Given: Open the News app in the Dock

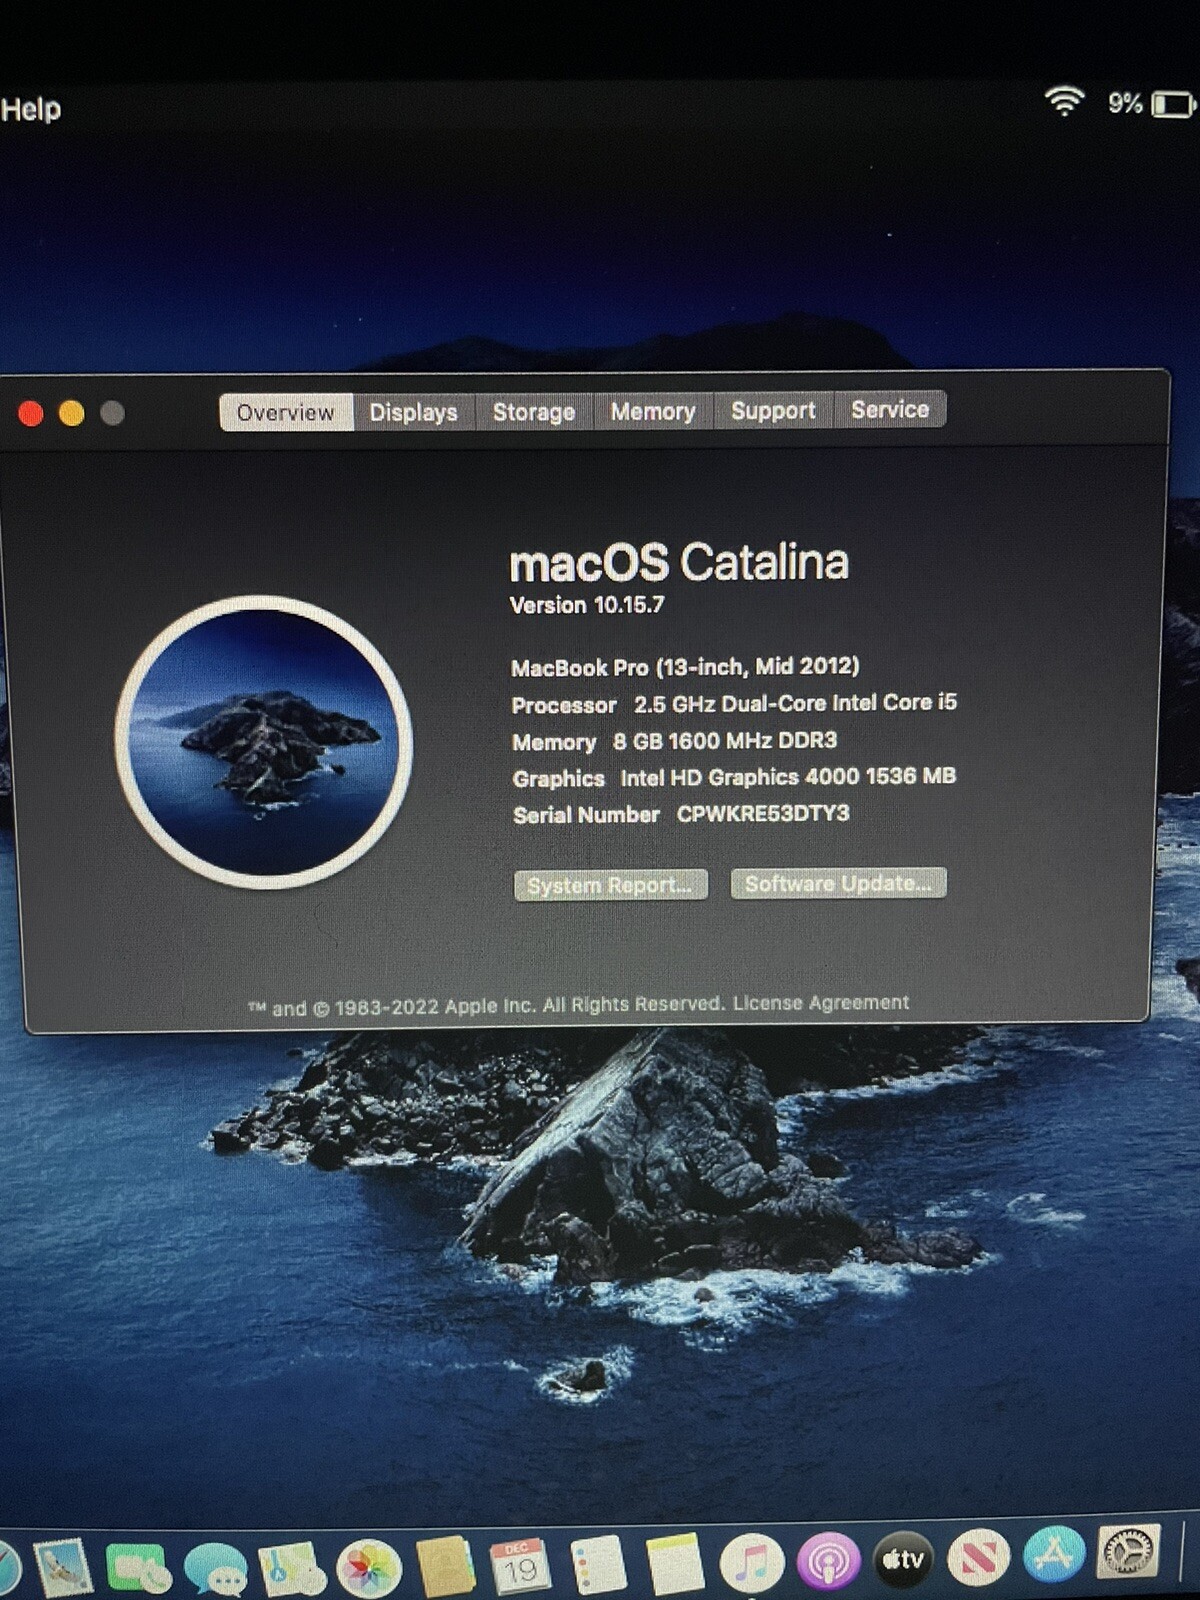Looking at the screenshot, I should [x=979, y=1558].
